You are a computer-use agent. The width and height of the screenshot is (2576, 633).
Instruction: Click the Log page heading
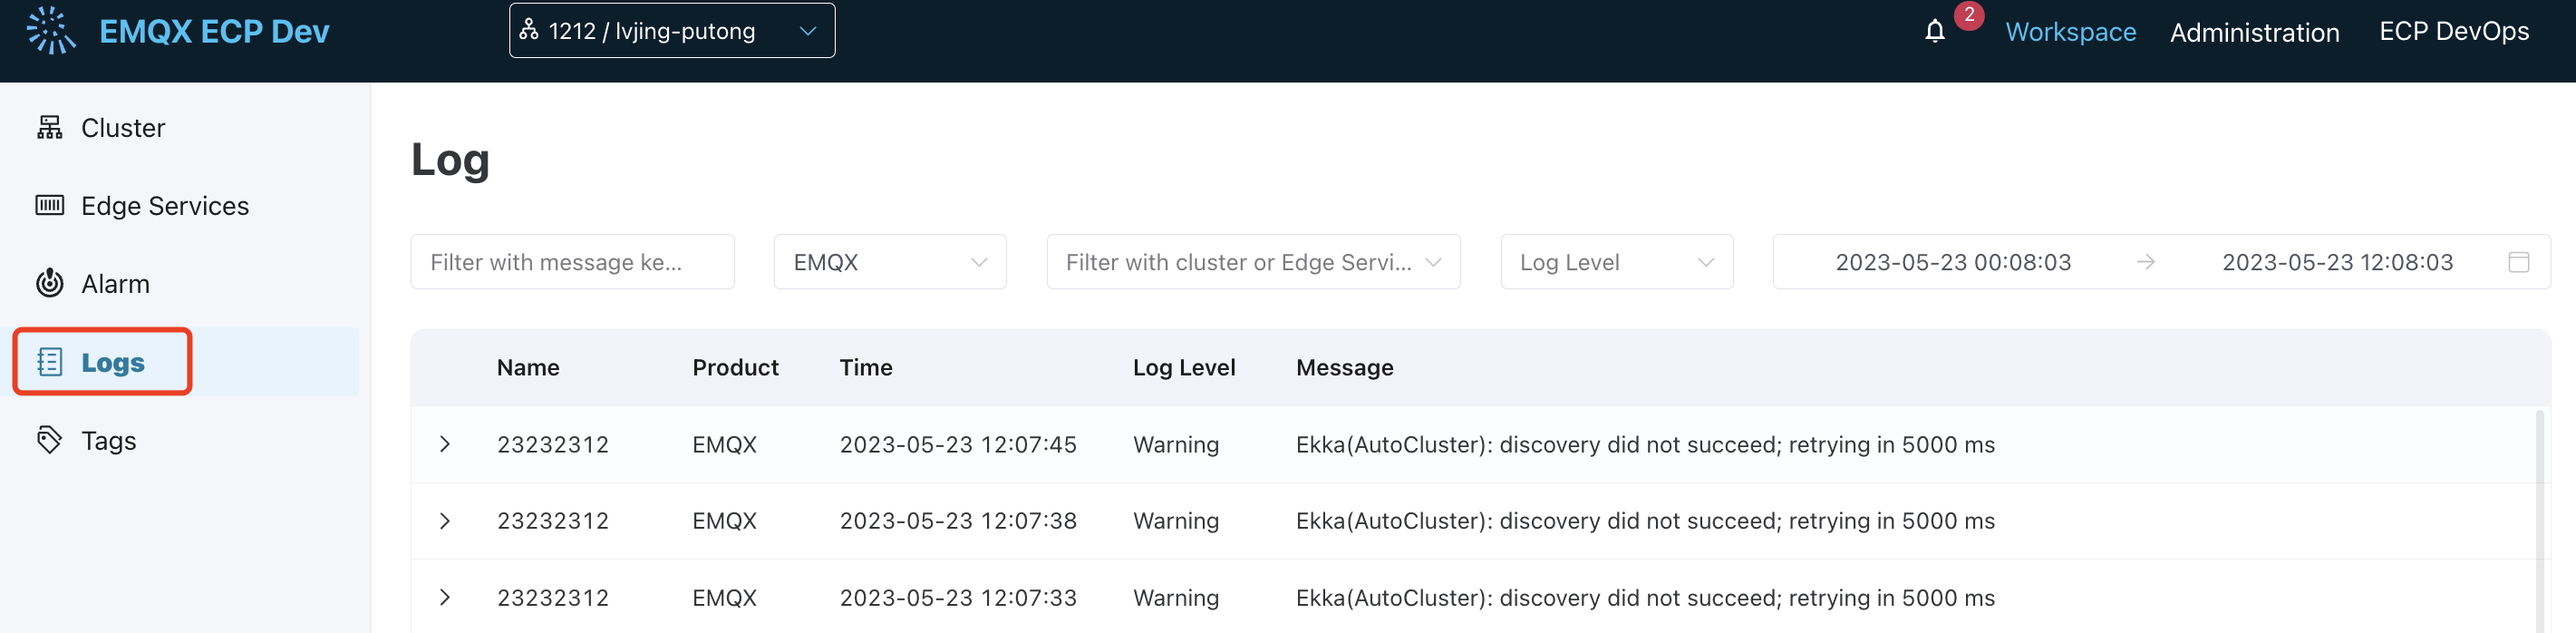coord(450,160)
